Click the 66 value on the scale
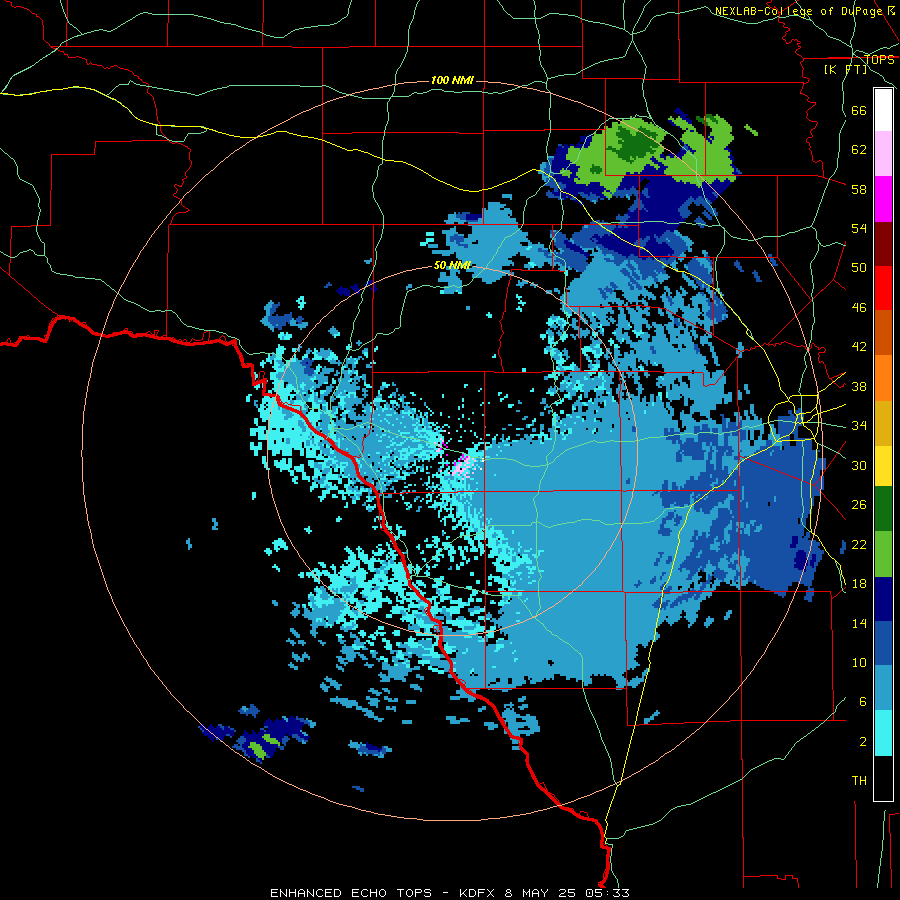The width and height of the screenshot is (900, 900). [859, 110]
